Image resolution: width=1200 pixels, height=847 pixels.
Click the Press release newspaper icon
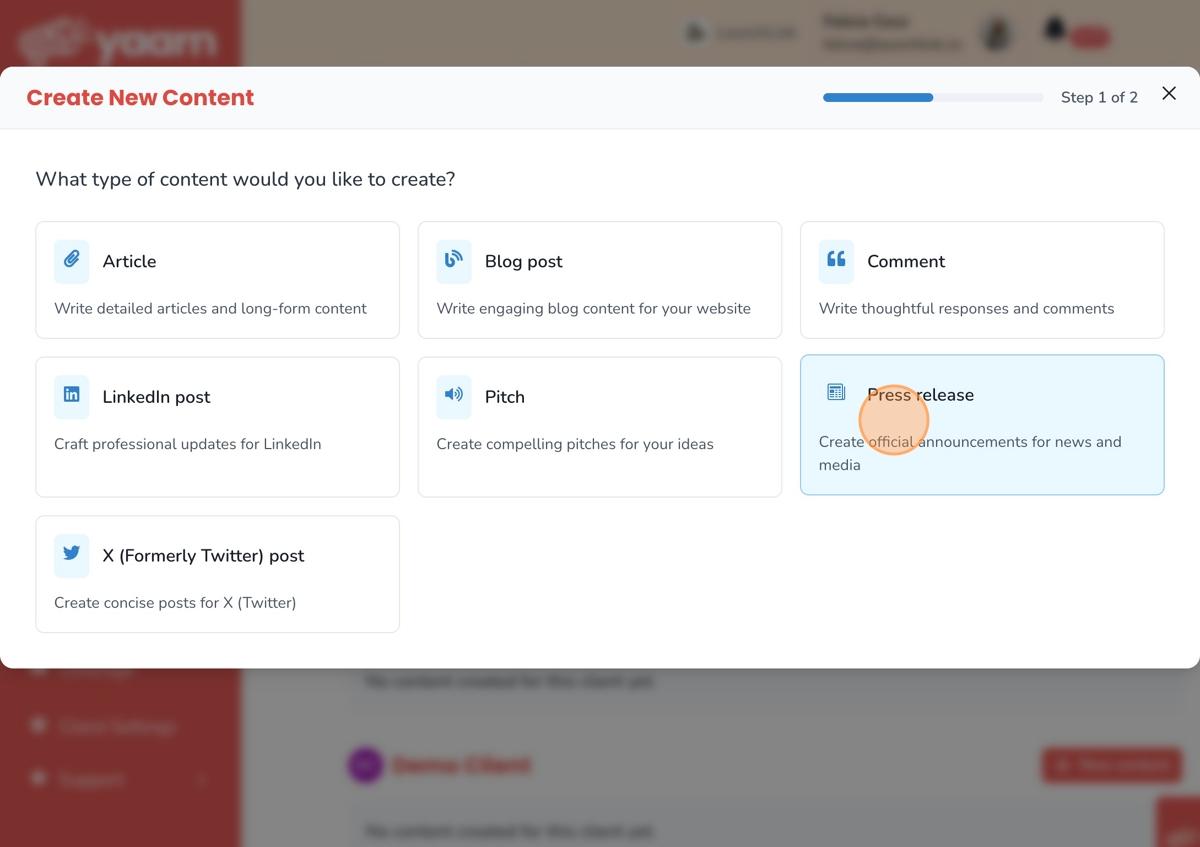click(836, 392)
